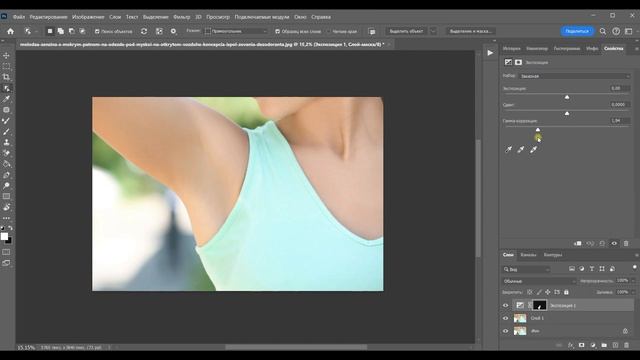Click the Выделение и маска button
This screenshot has width=640, height=360.
tap(471, 31)
